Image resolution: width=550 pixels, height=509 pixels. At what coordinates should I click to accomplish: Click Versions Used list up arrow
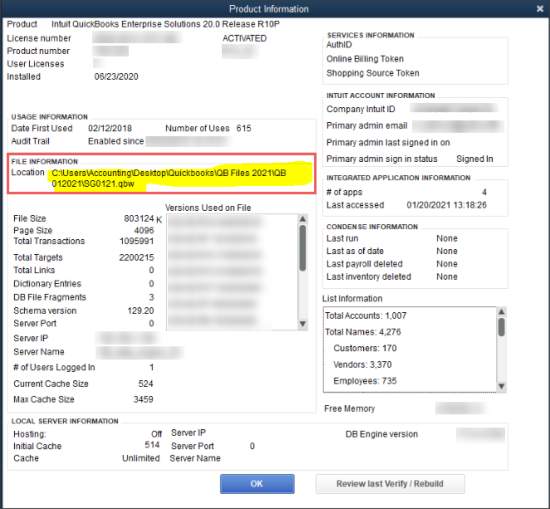(303, 219)
